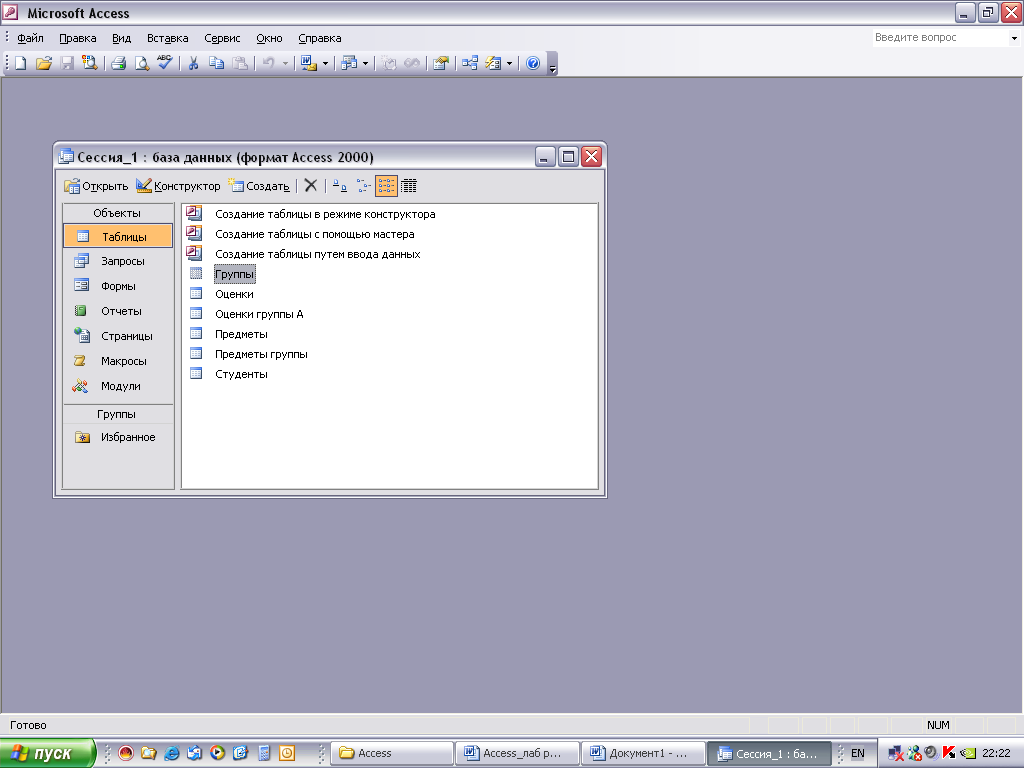Click the Internet Explorer quick launch icon
This screenshot has height=768, width=1024.
pyautogui.click(x=172, y=753)
